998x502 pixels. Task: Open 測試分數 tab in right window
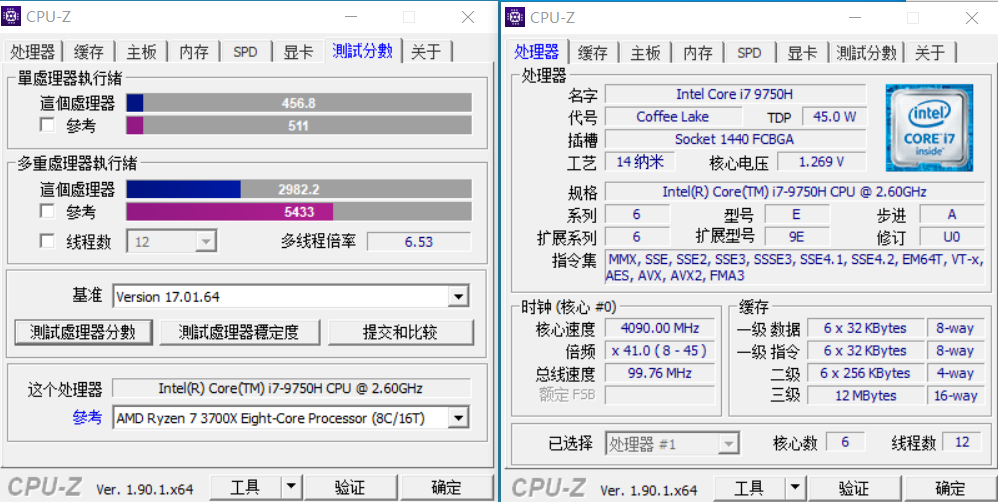tap(866, 52)
